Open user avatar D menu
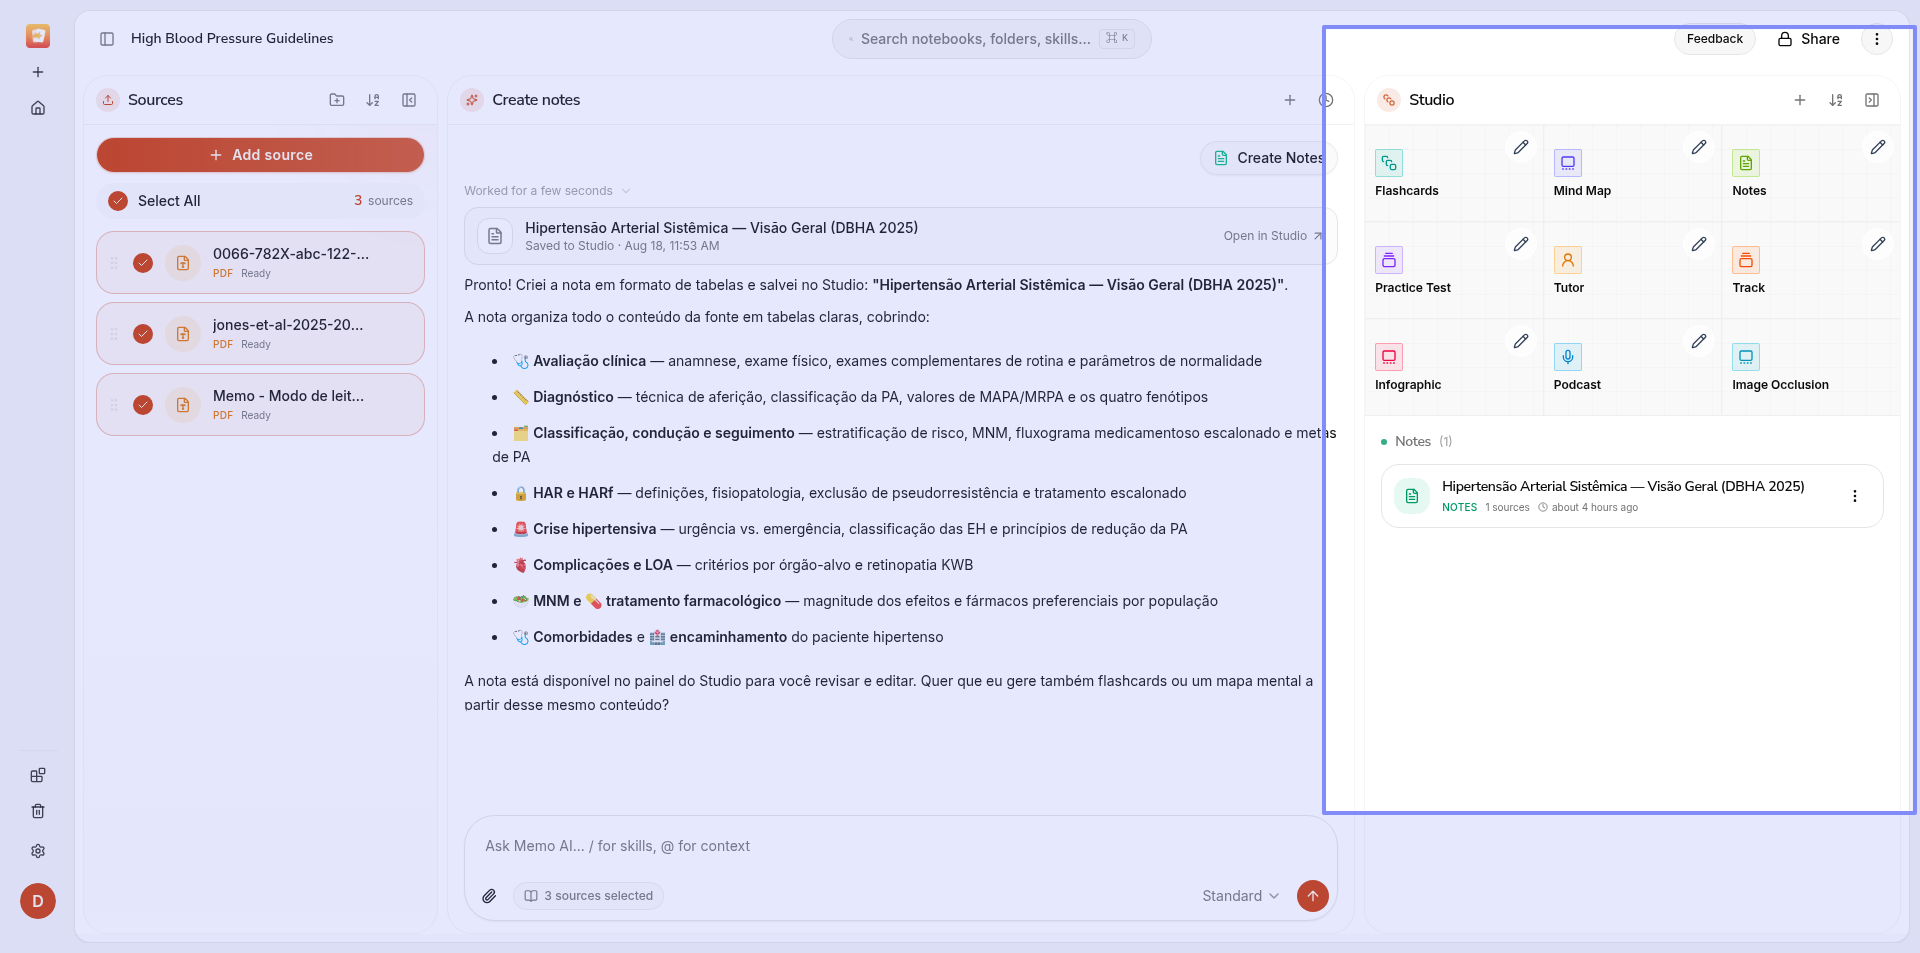This screenshot has height=953, width=1920. pyautogui.click(x=38, y=901)
